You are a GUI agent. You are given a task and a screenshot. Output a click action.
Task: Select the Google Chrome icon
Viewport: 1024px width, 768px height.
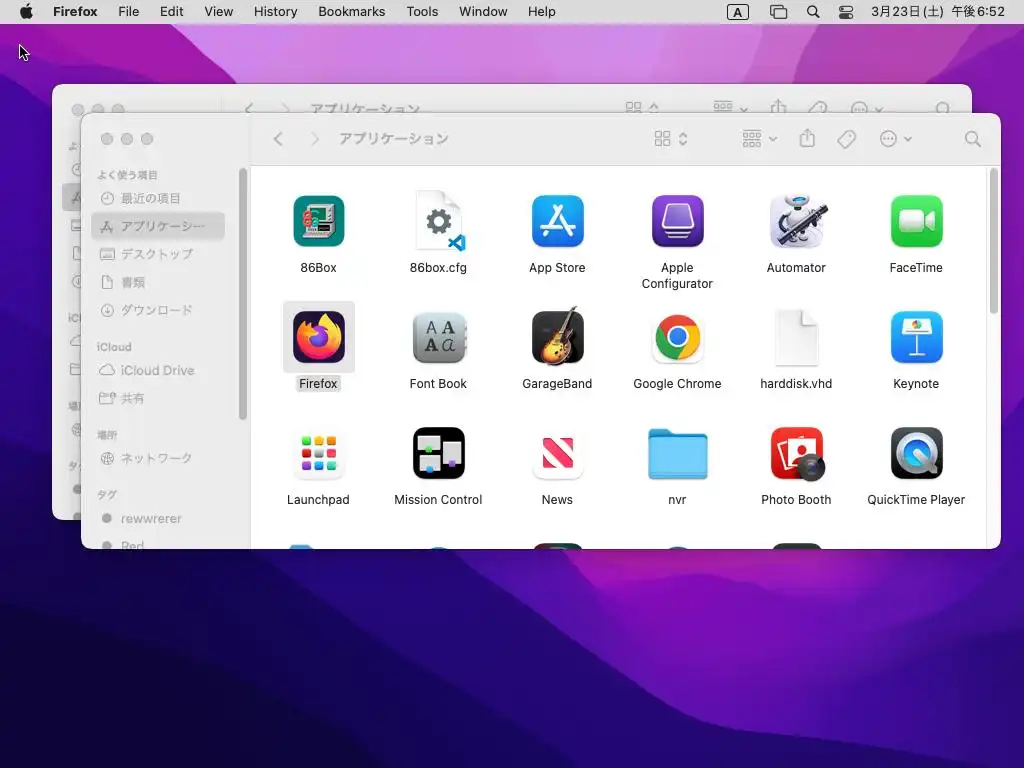pyautogui.click(x=677, y=337)
